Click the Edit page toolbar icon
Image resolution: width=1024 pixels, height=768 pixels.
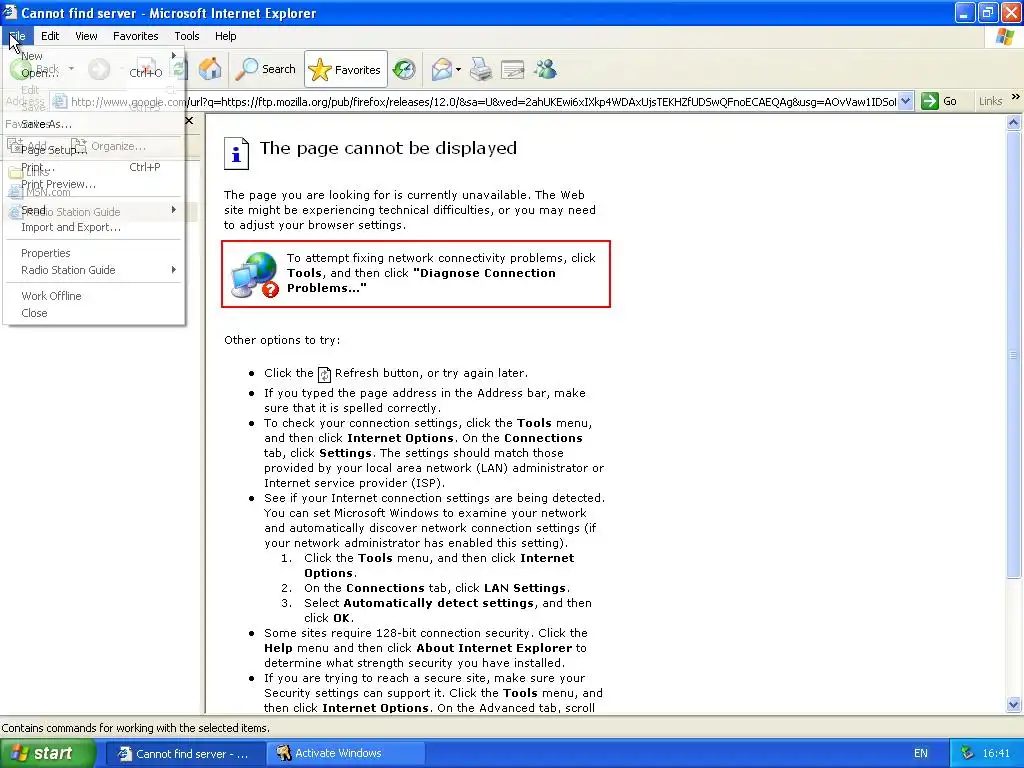(x=513, y=69)
